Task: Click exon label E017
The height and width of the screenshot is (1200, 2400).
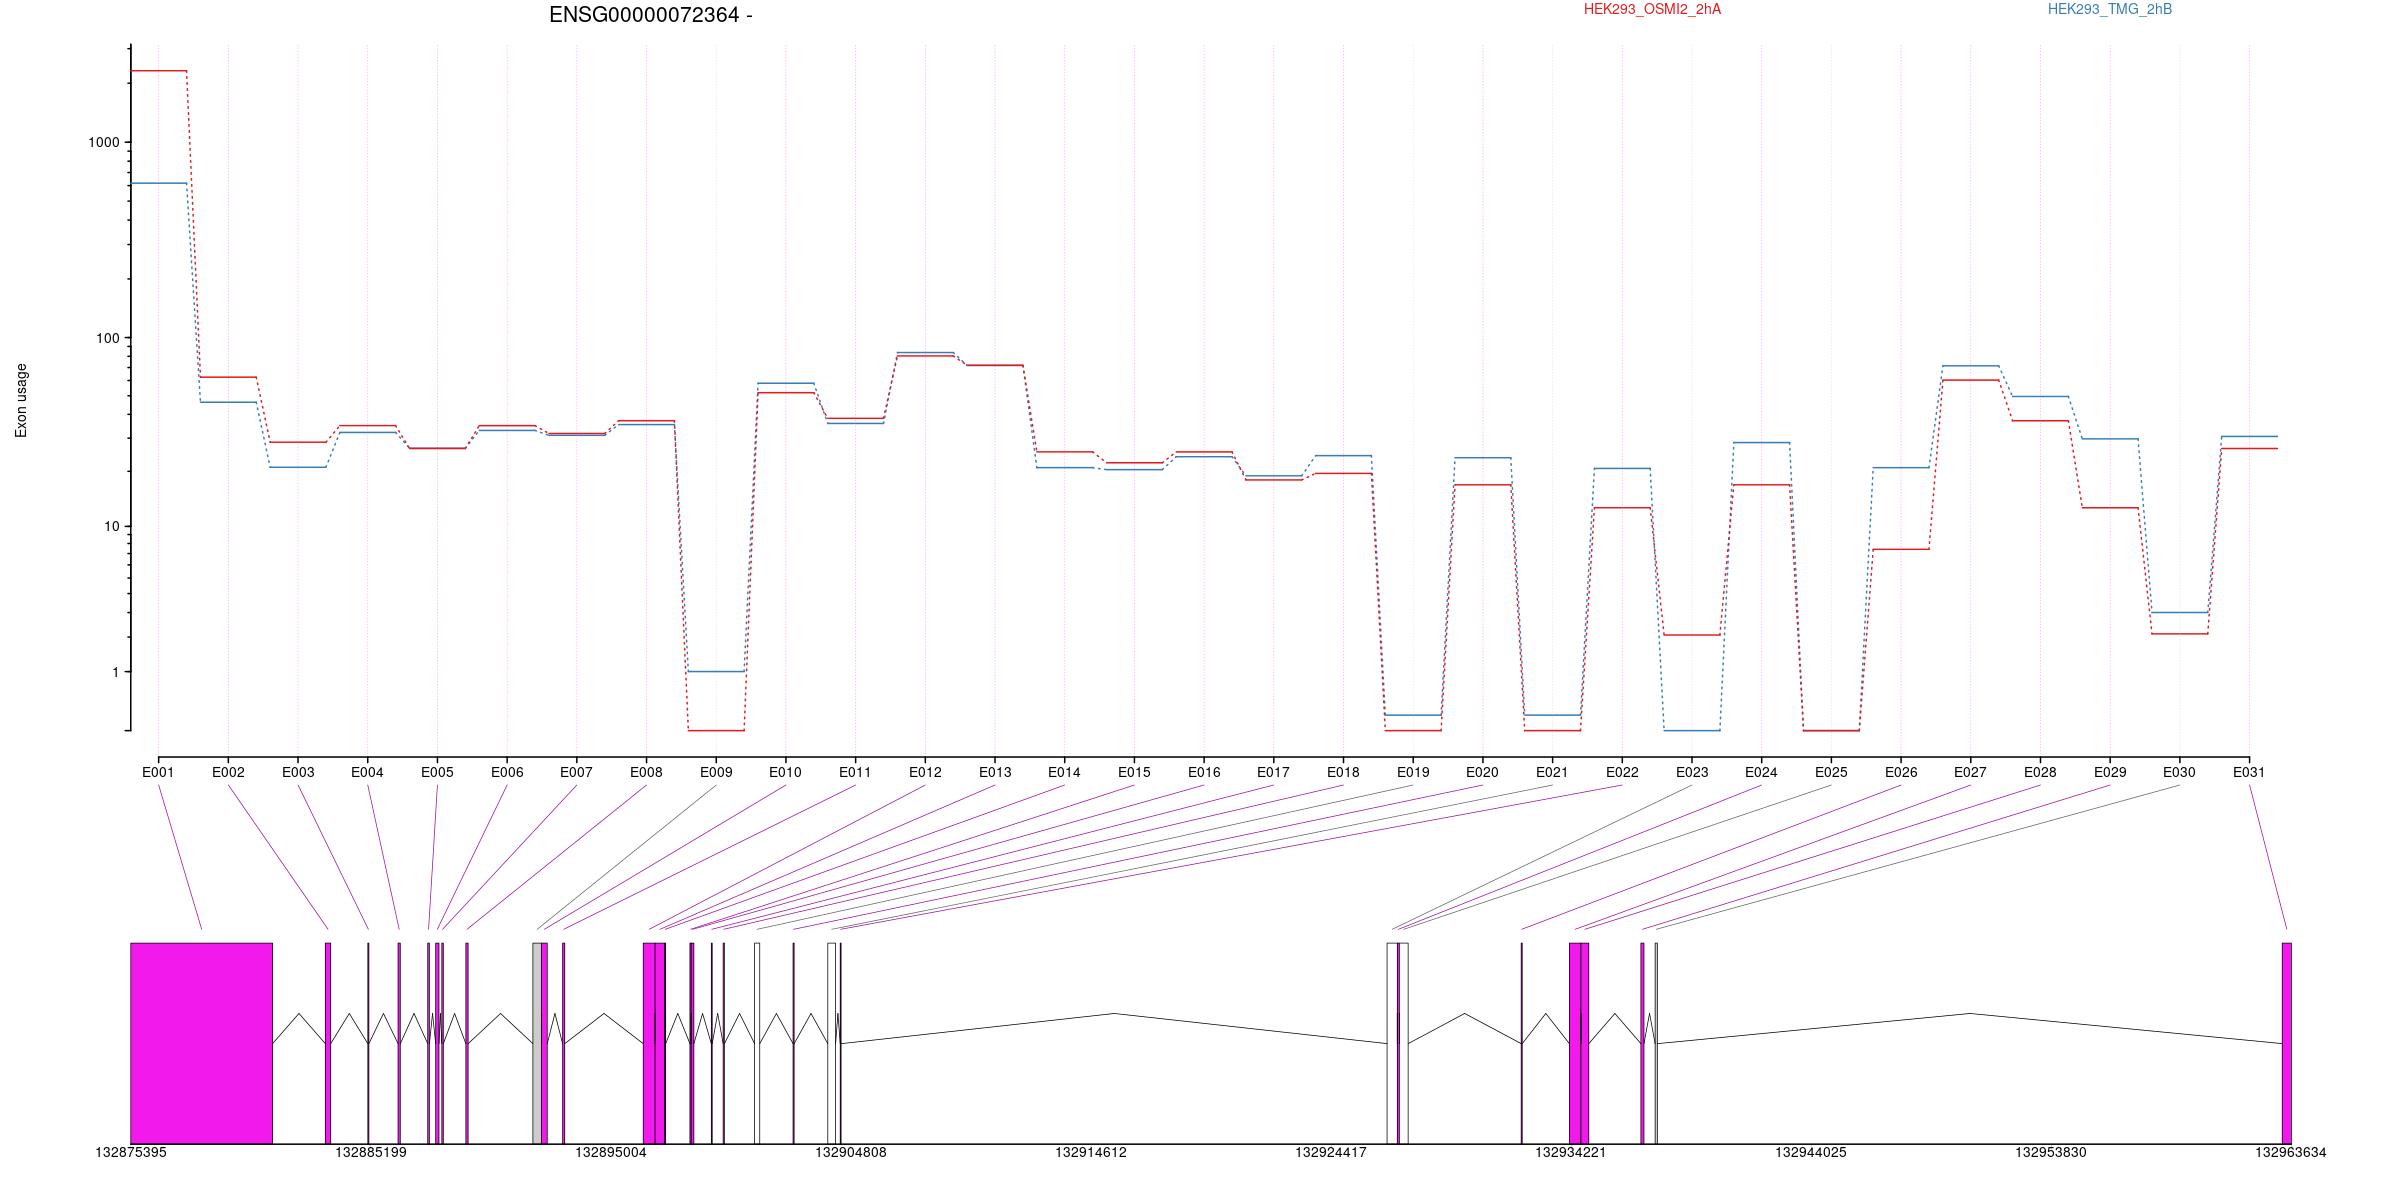Action: point(1273,772)
